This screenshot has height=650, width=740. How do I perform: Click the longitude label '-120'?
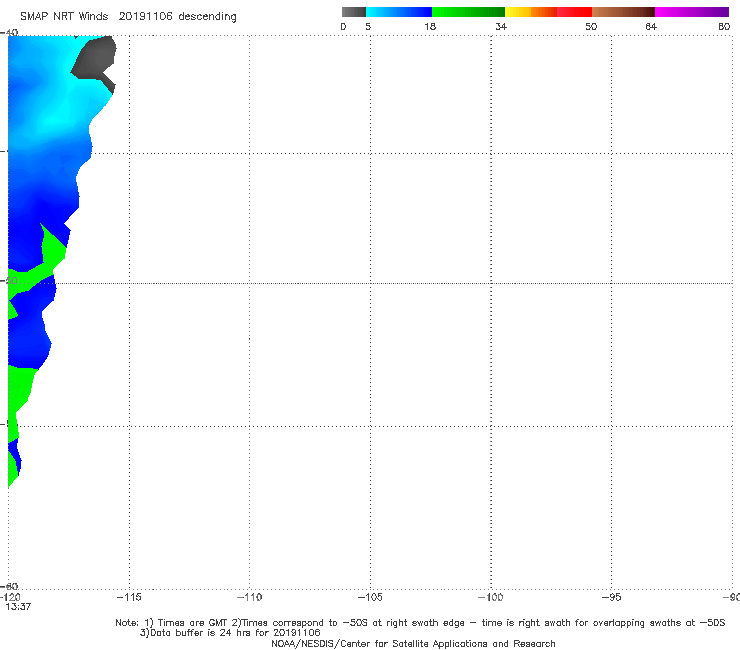(10, 597)
